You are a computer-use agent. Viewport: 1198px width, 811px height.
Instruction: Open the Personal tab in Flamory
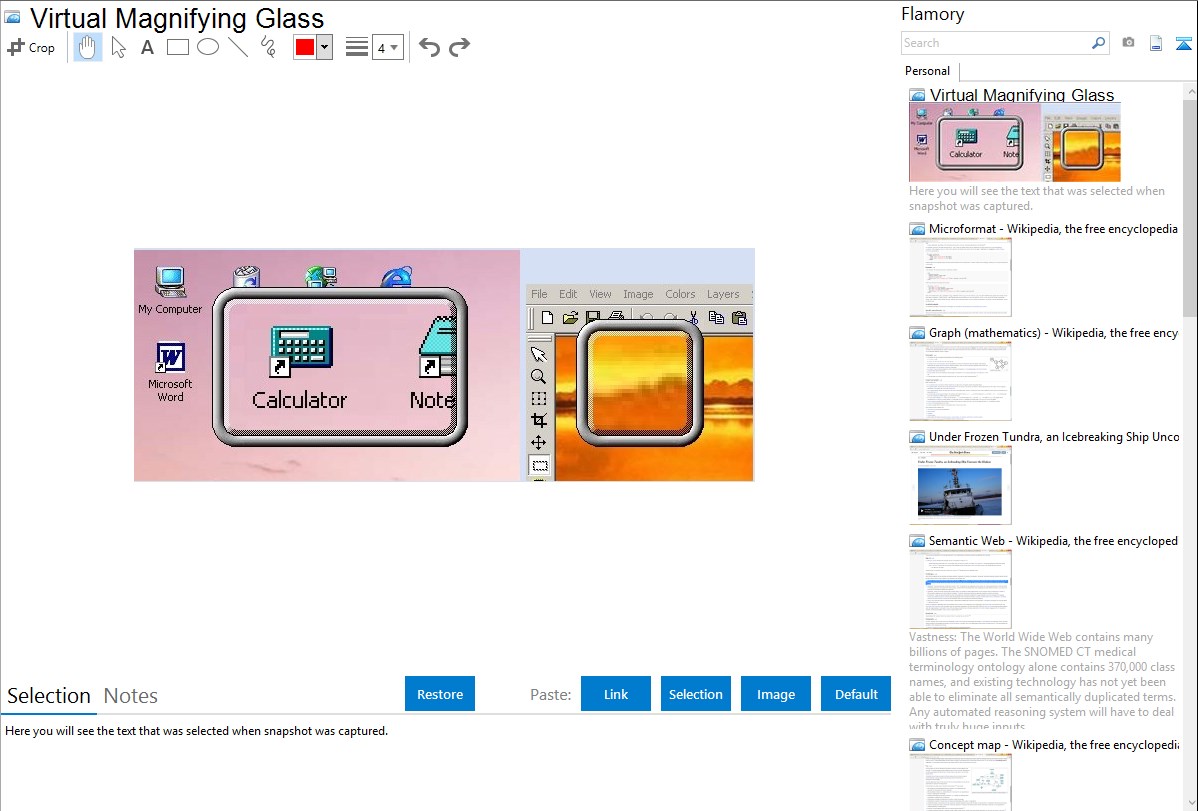coord(927,71)
